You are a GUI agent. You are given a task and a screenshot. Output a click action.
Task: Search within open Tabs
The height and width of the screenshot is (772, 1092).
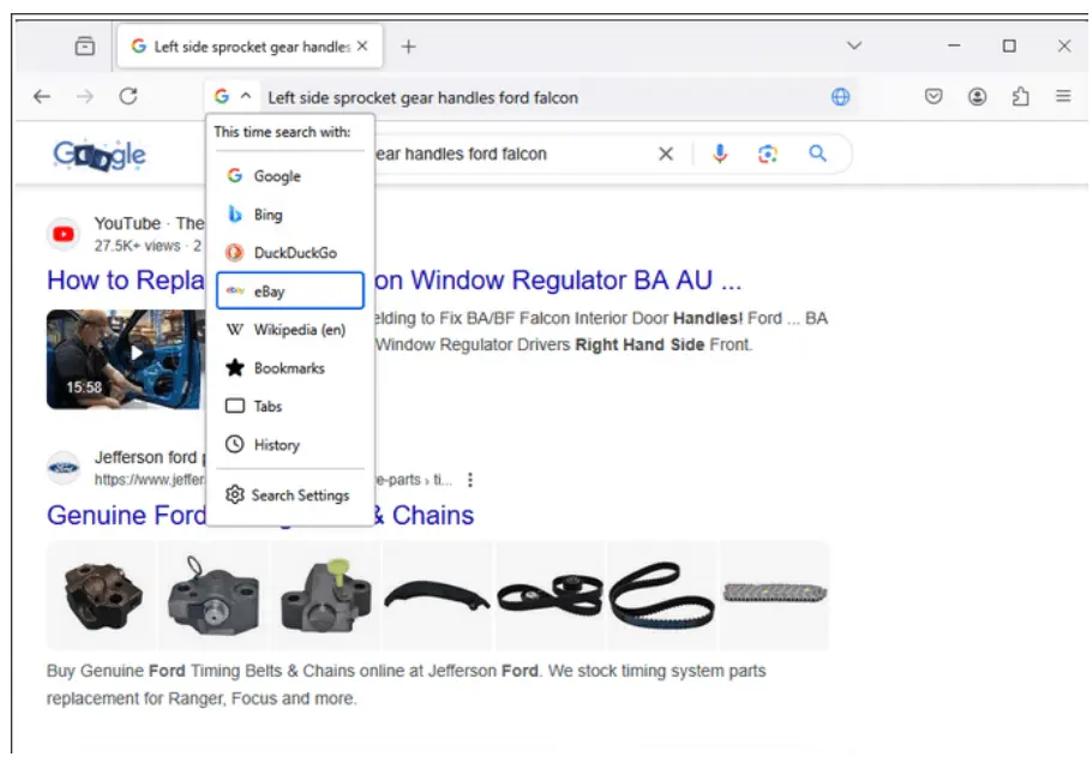(x=290, y=406)
